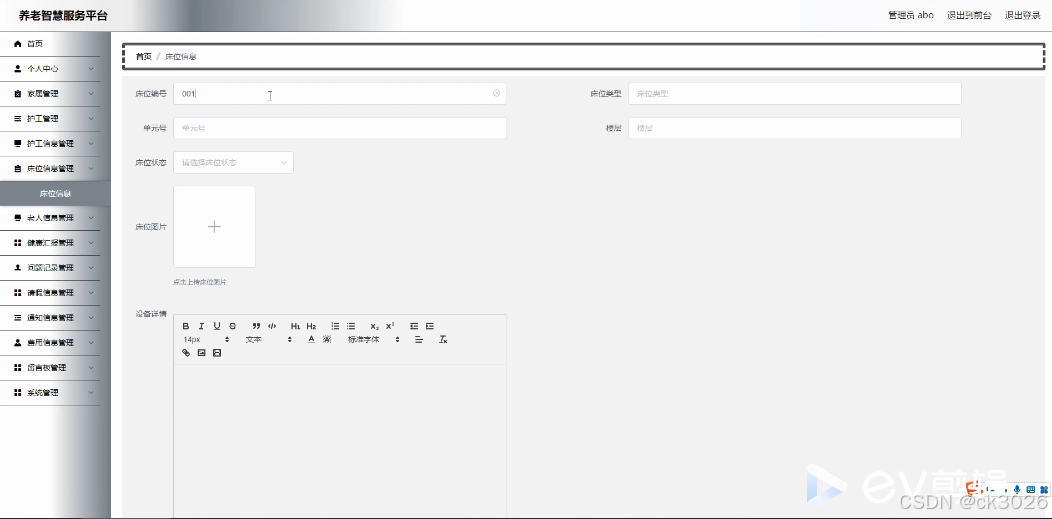Apply the H2 heading style
The height and width of the screenshot is (519, 1052).
[x=311, y=326]
